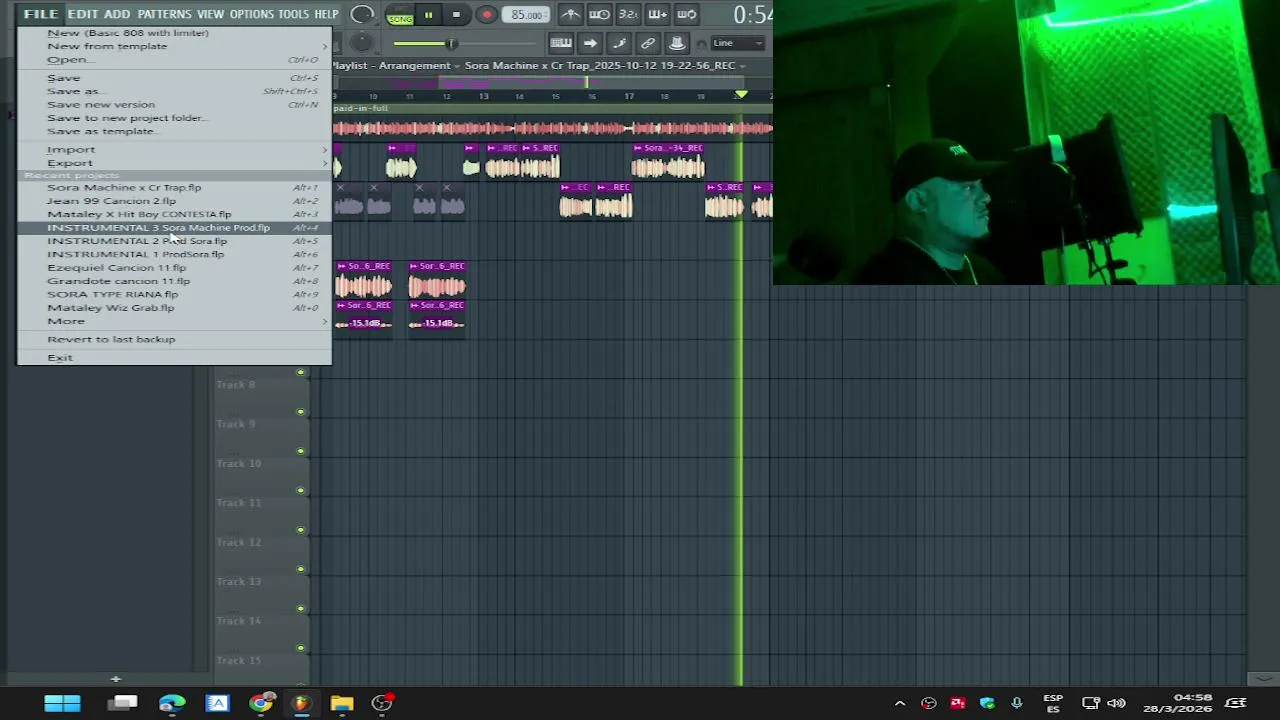Open Microsoft Edge from taskbar
This screenshot has height=720, width=1280.
coord(172,703)
